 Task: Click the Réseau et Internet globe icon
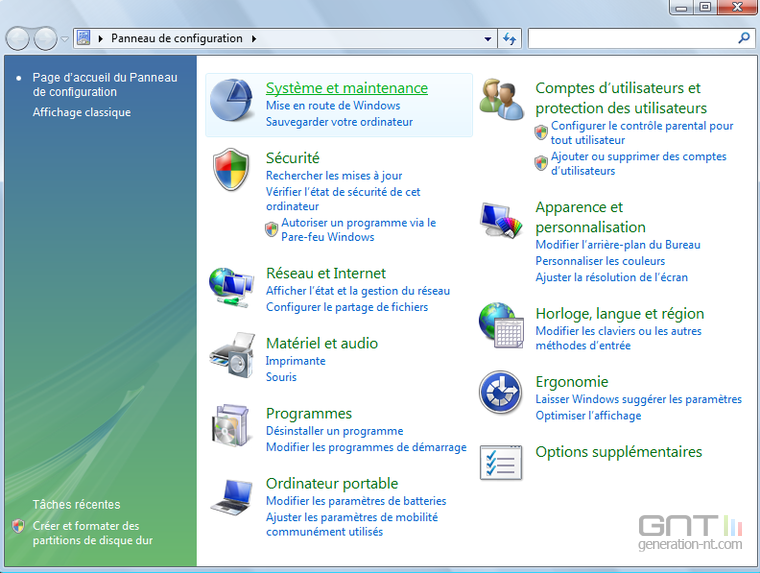(231, 287)
